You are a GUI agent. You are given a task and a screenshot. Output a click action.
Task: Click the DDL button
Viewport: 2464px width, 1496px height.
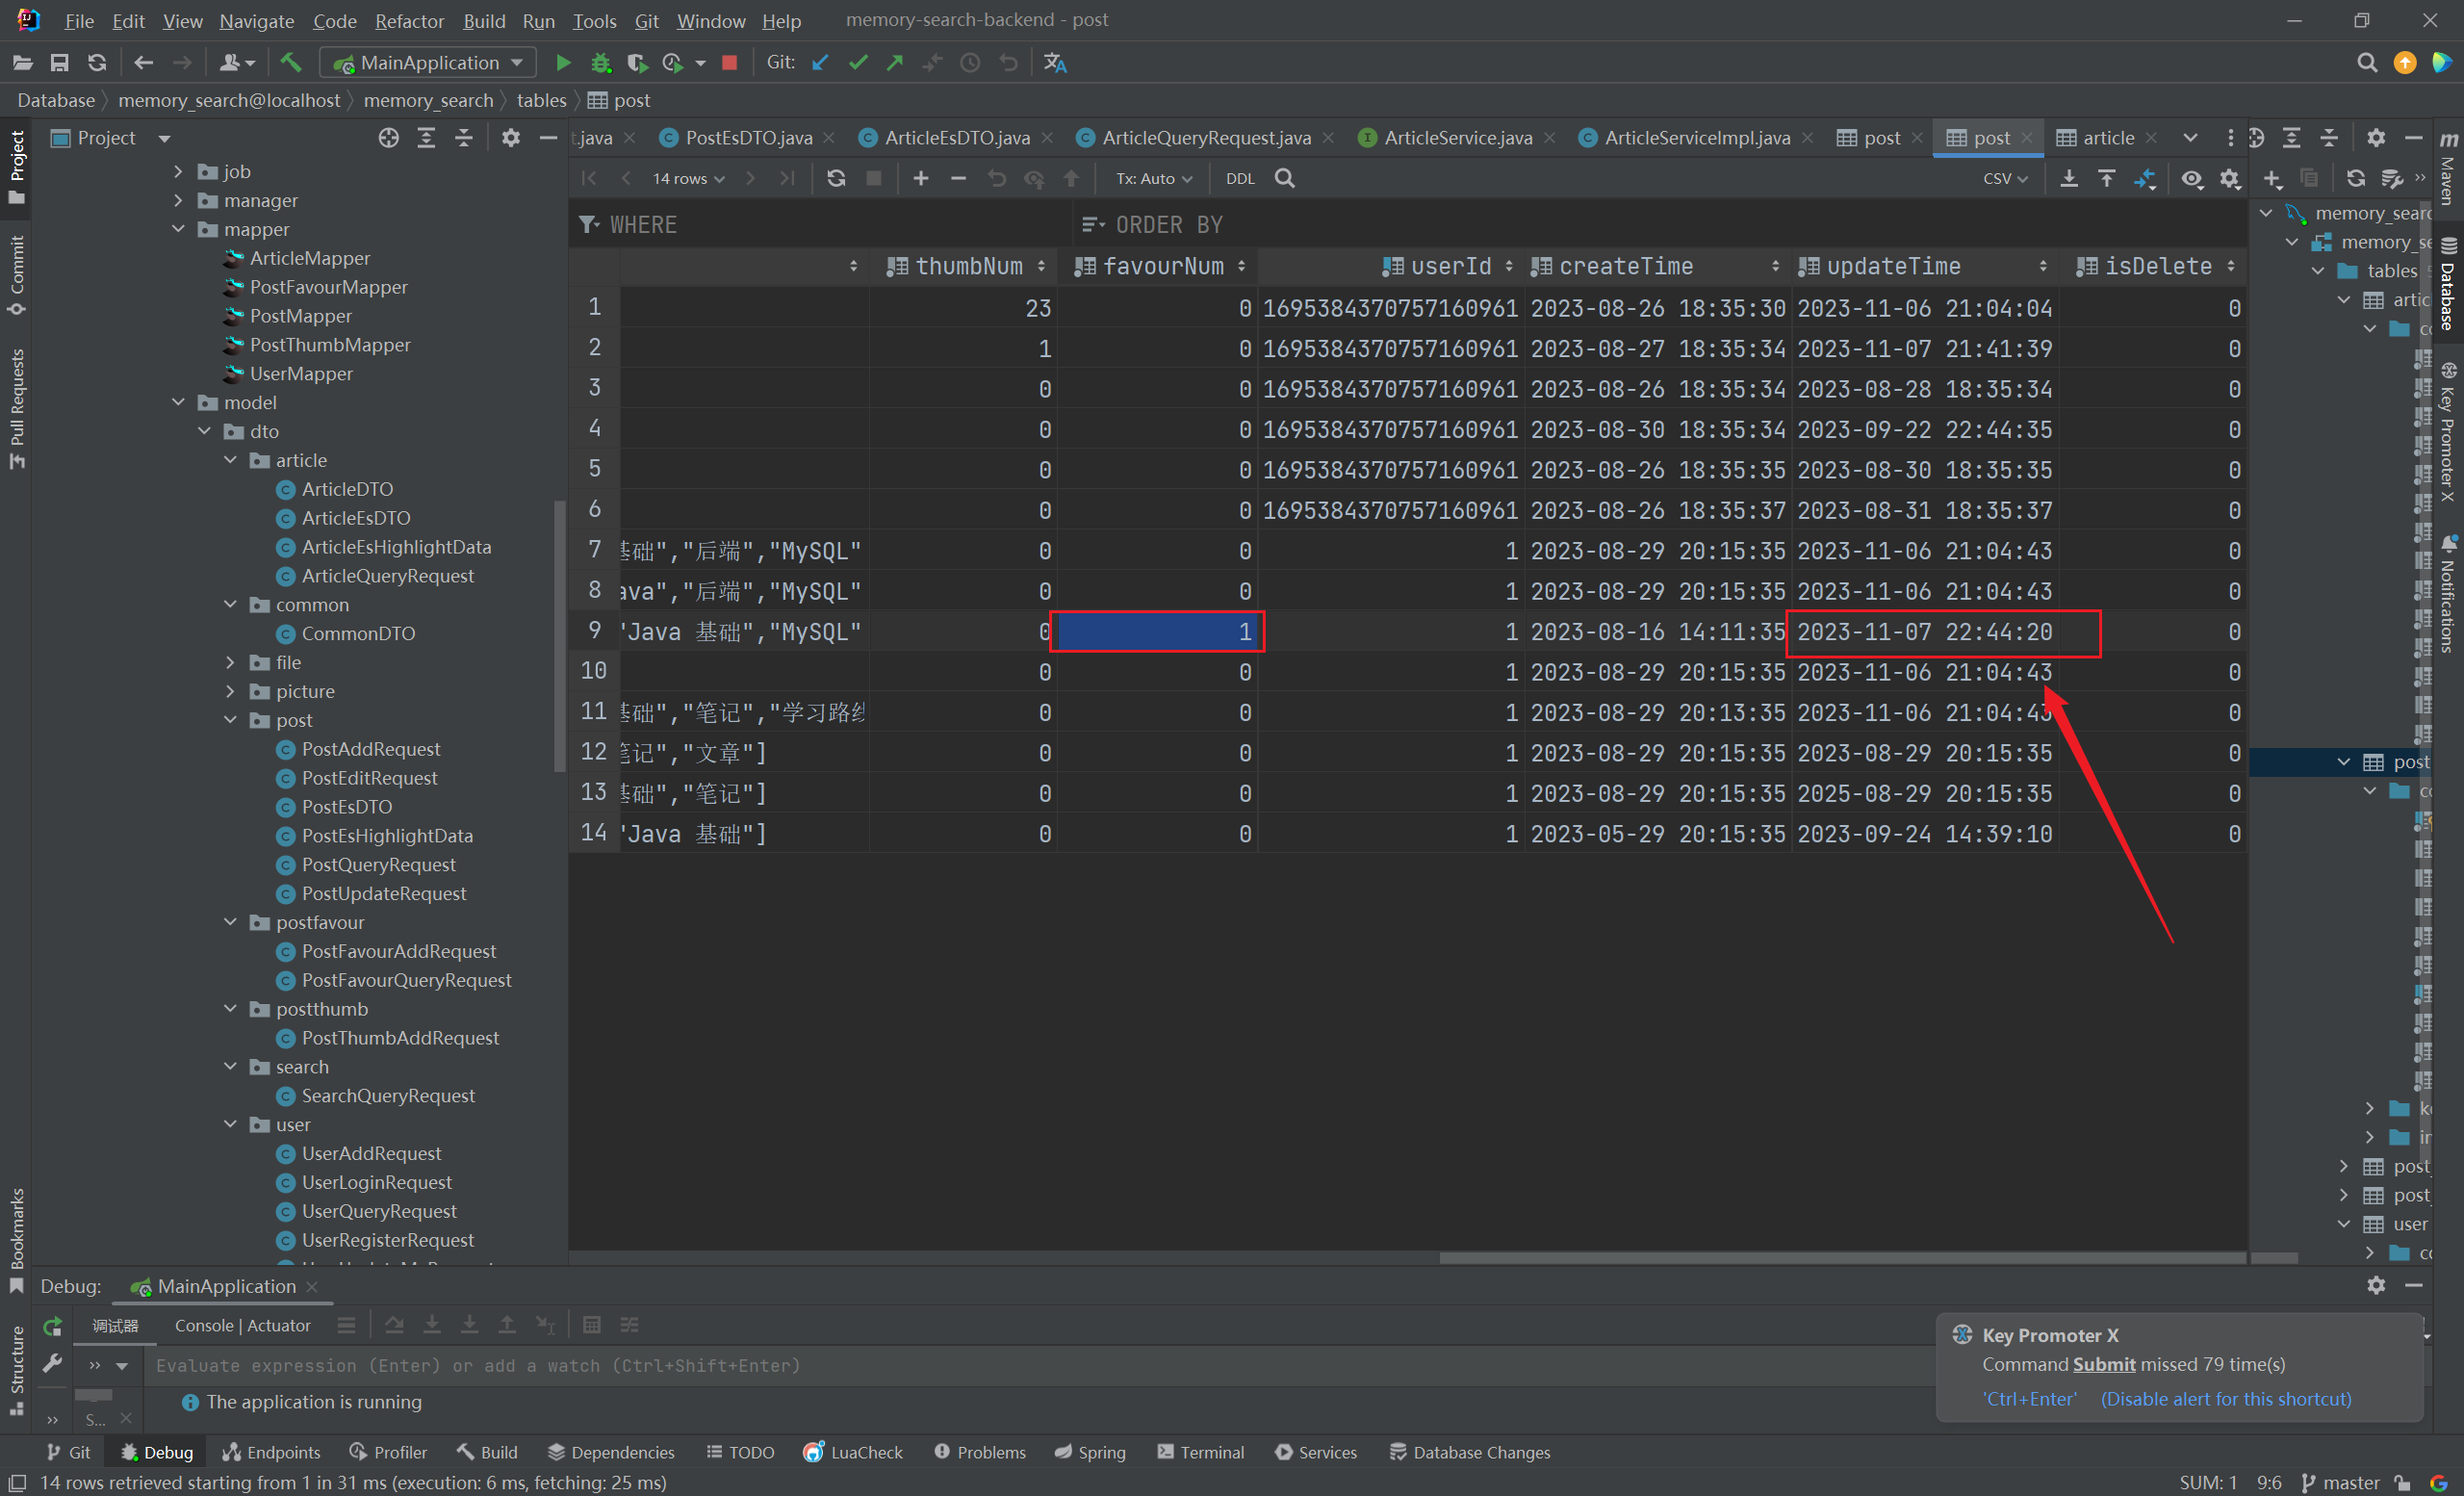coord(1240,179)
